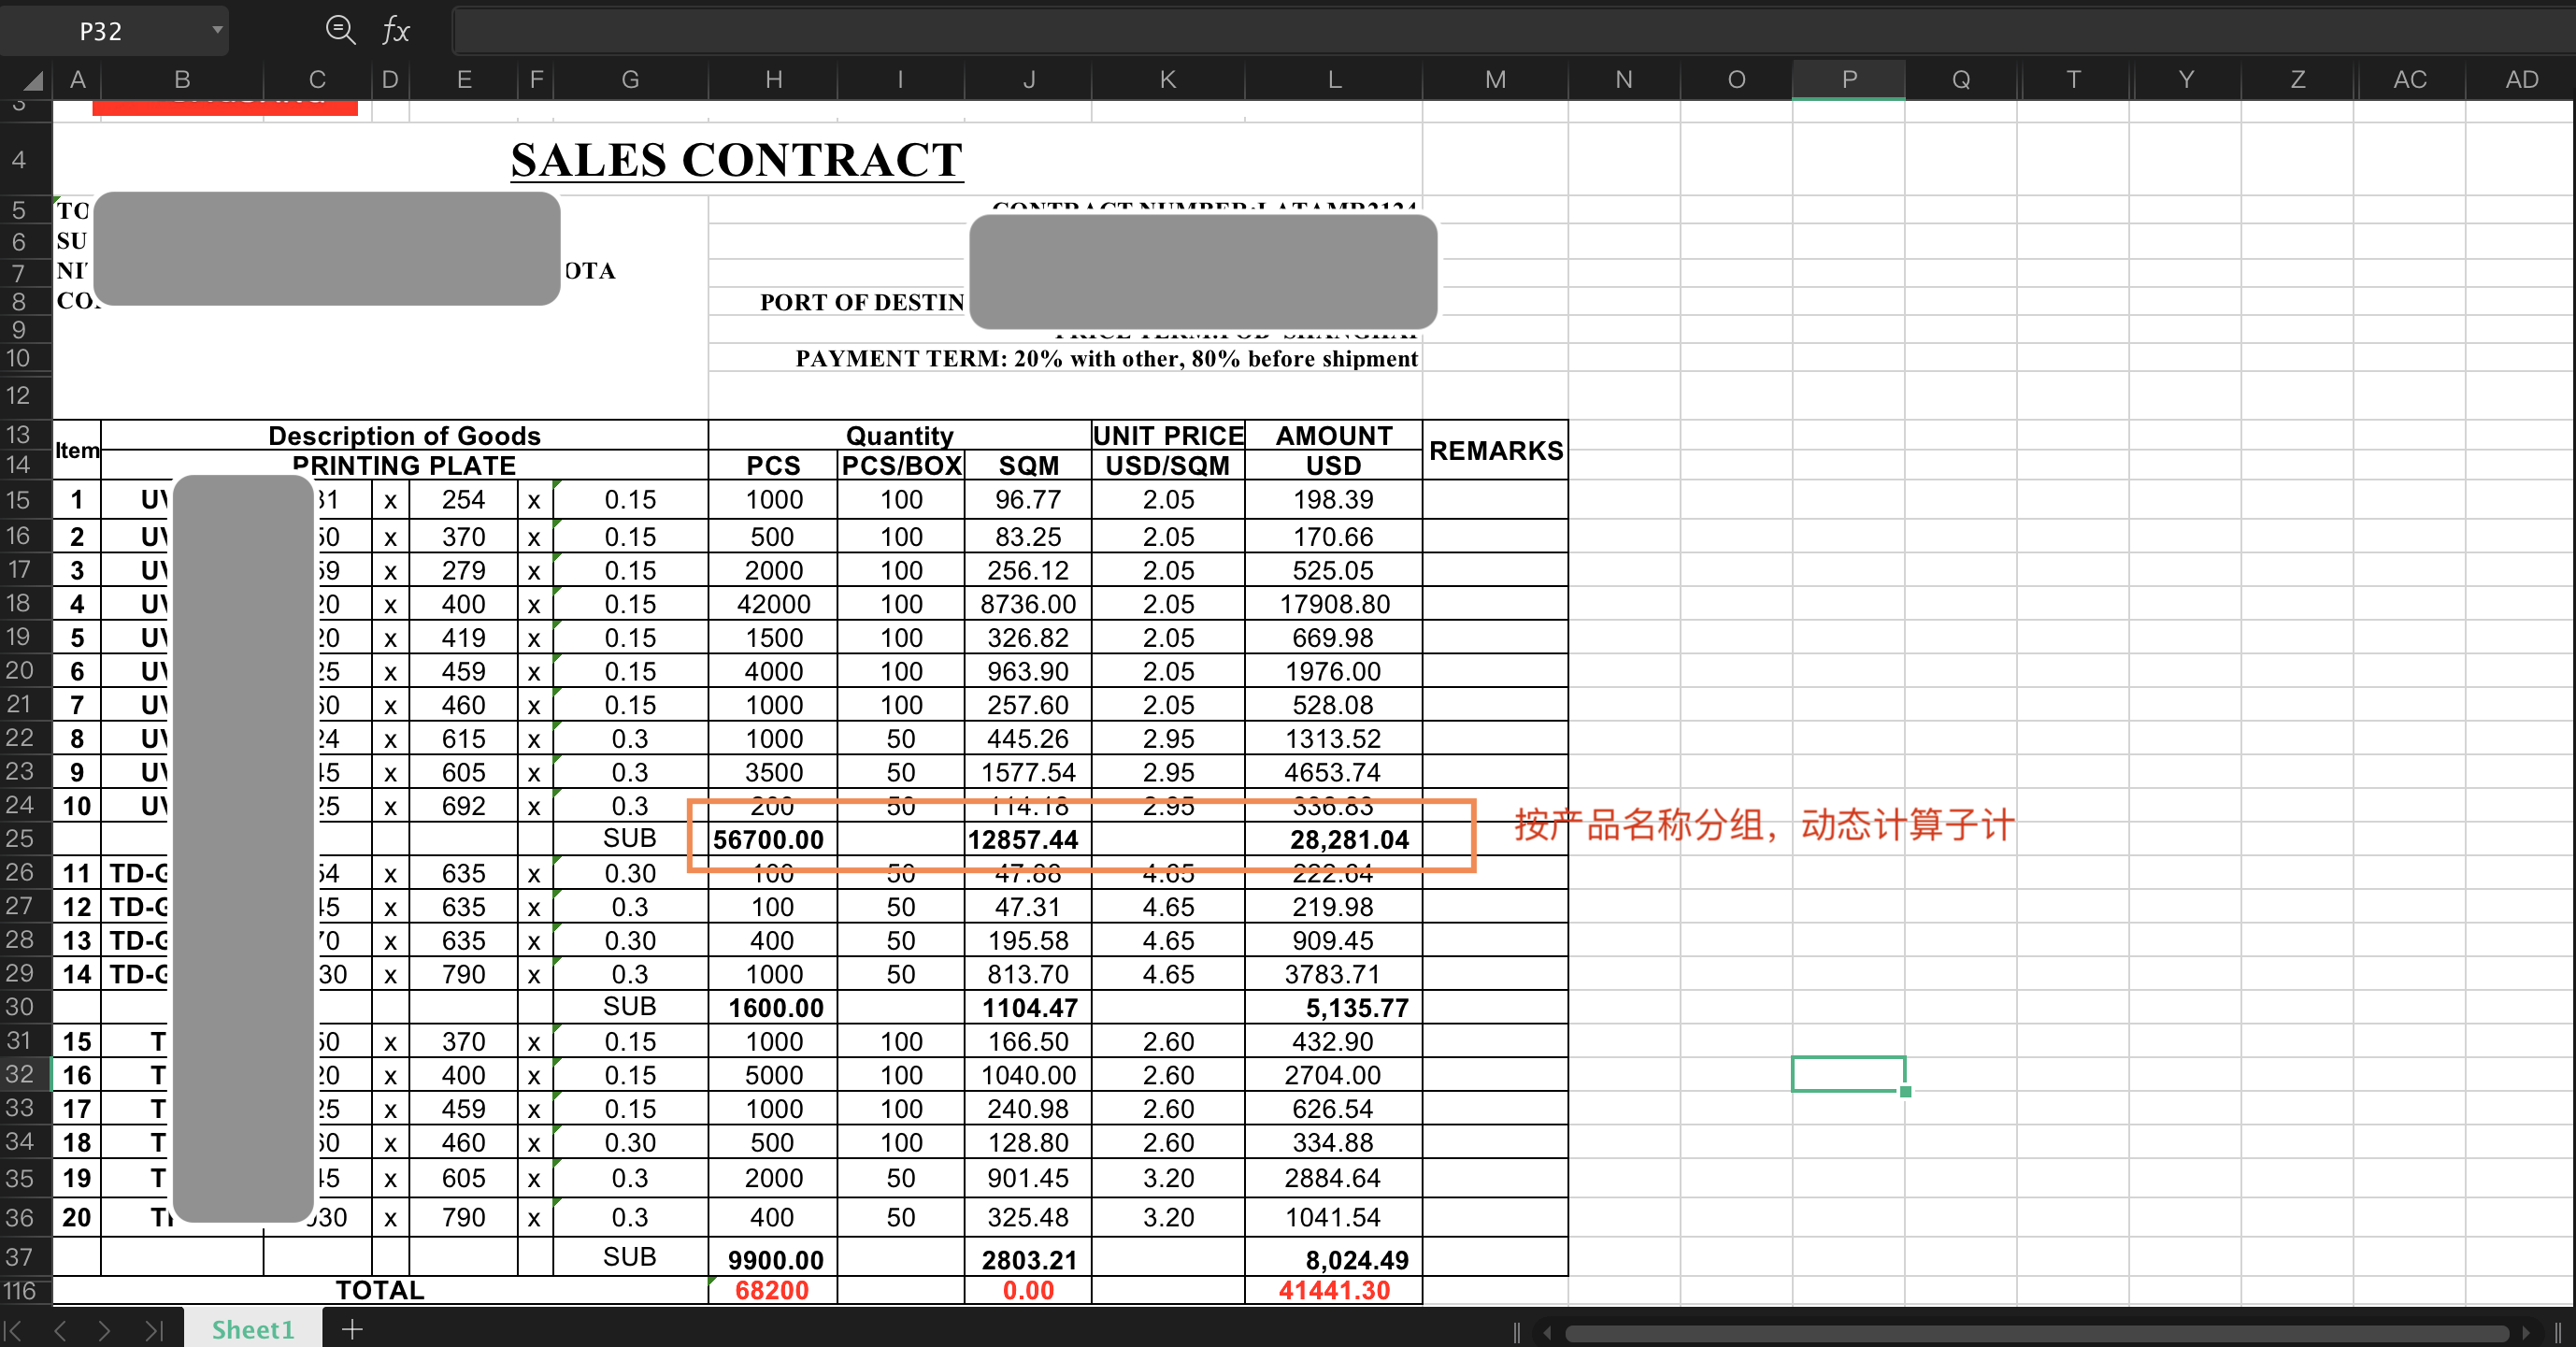This screenshot has width=2576, height=1347.
Task: Jump to last sheet navigation arrow
Action: (x=152, y=1330)
